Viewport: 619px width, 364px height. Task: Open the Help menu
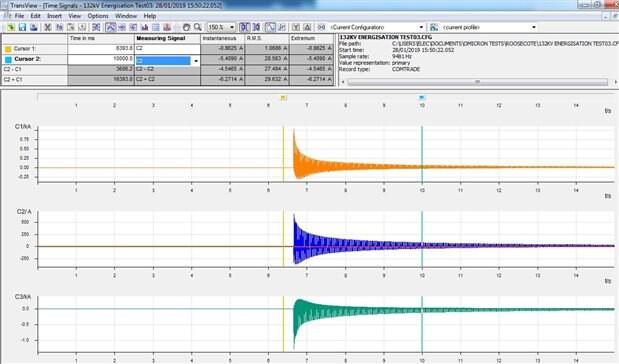(150, 16)
